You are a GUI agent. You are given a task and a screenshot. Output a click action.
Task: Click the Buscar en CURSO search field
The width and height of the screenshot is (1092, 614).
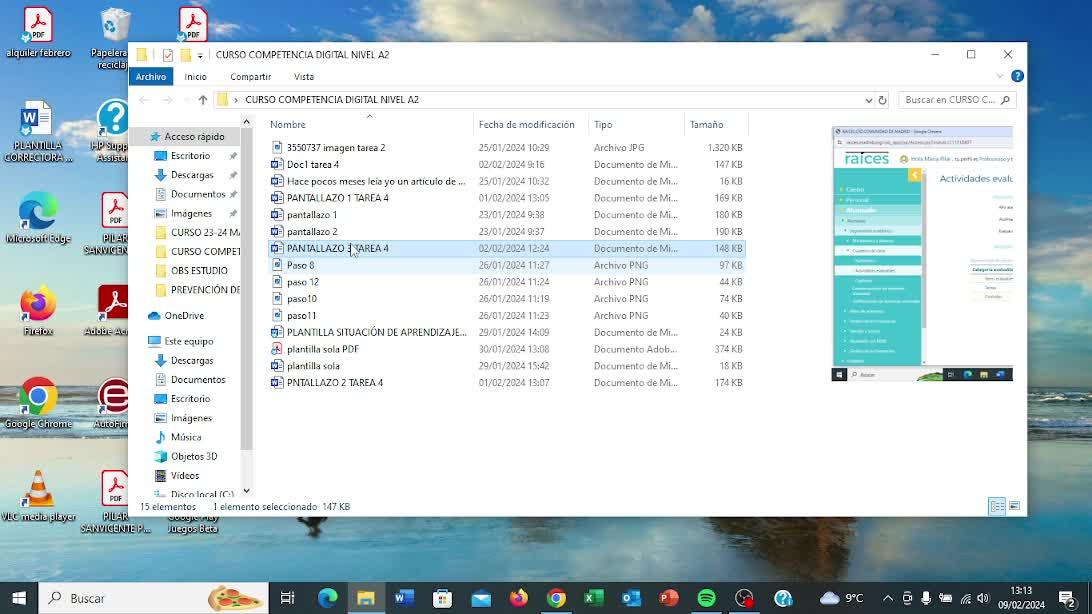point(950,100)
